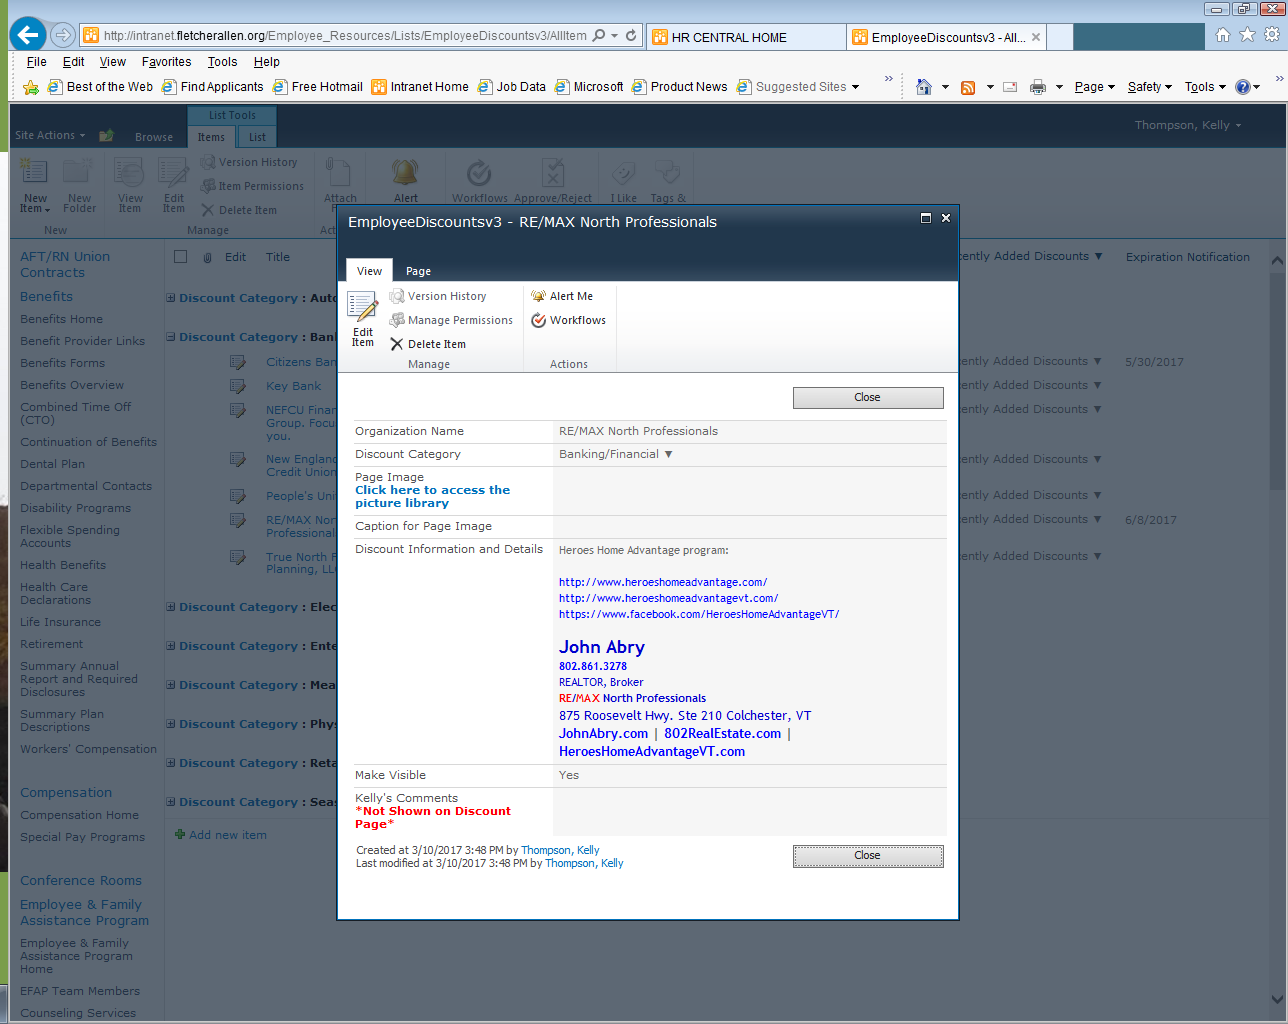Open the JohnAbry.com link

tap(603, 733)
